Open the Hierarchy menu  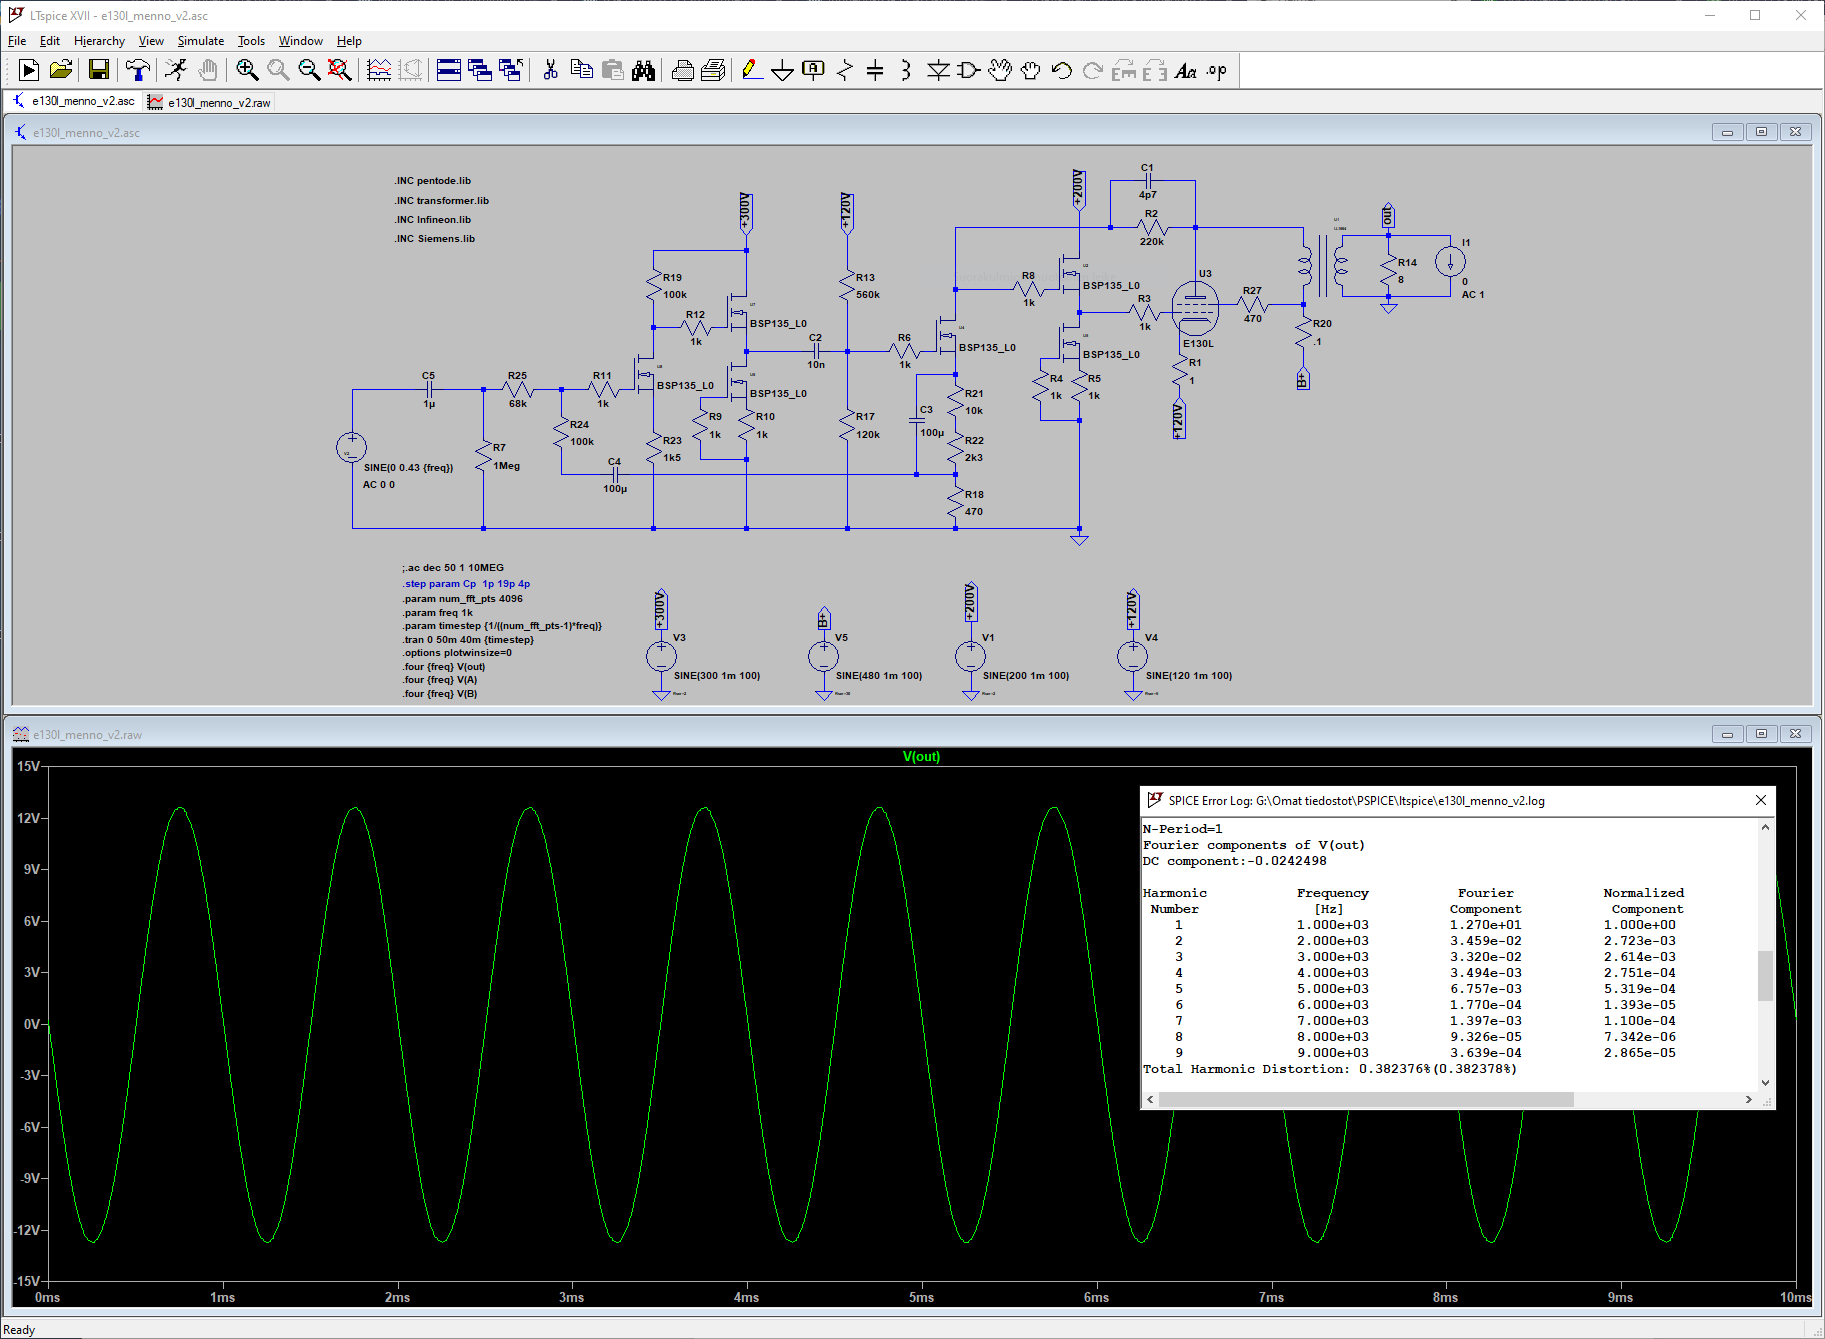(x=99, y=41)
